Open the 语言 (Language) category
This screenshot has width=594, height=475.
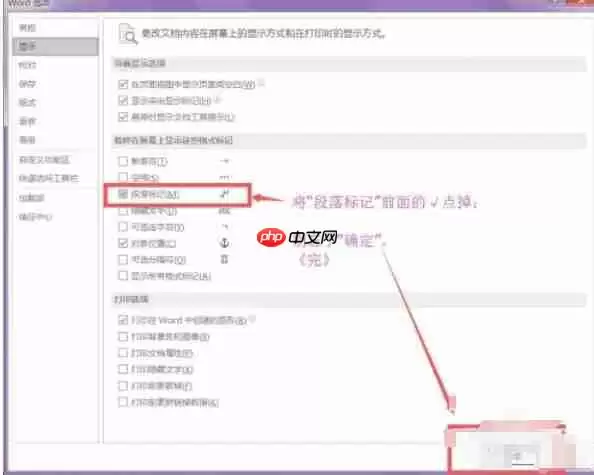27,122
